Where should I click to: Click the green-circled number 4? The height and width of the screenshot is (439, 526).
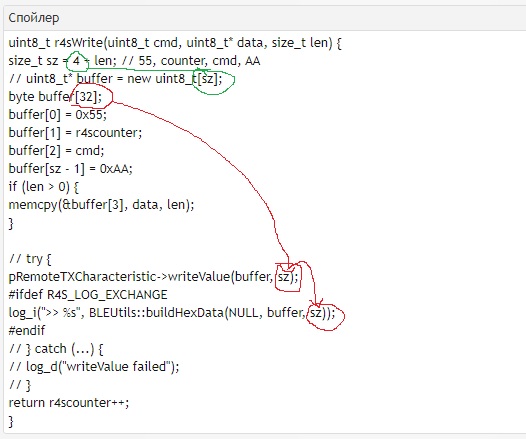tap(76, 61)
